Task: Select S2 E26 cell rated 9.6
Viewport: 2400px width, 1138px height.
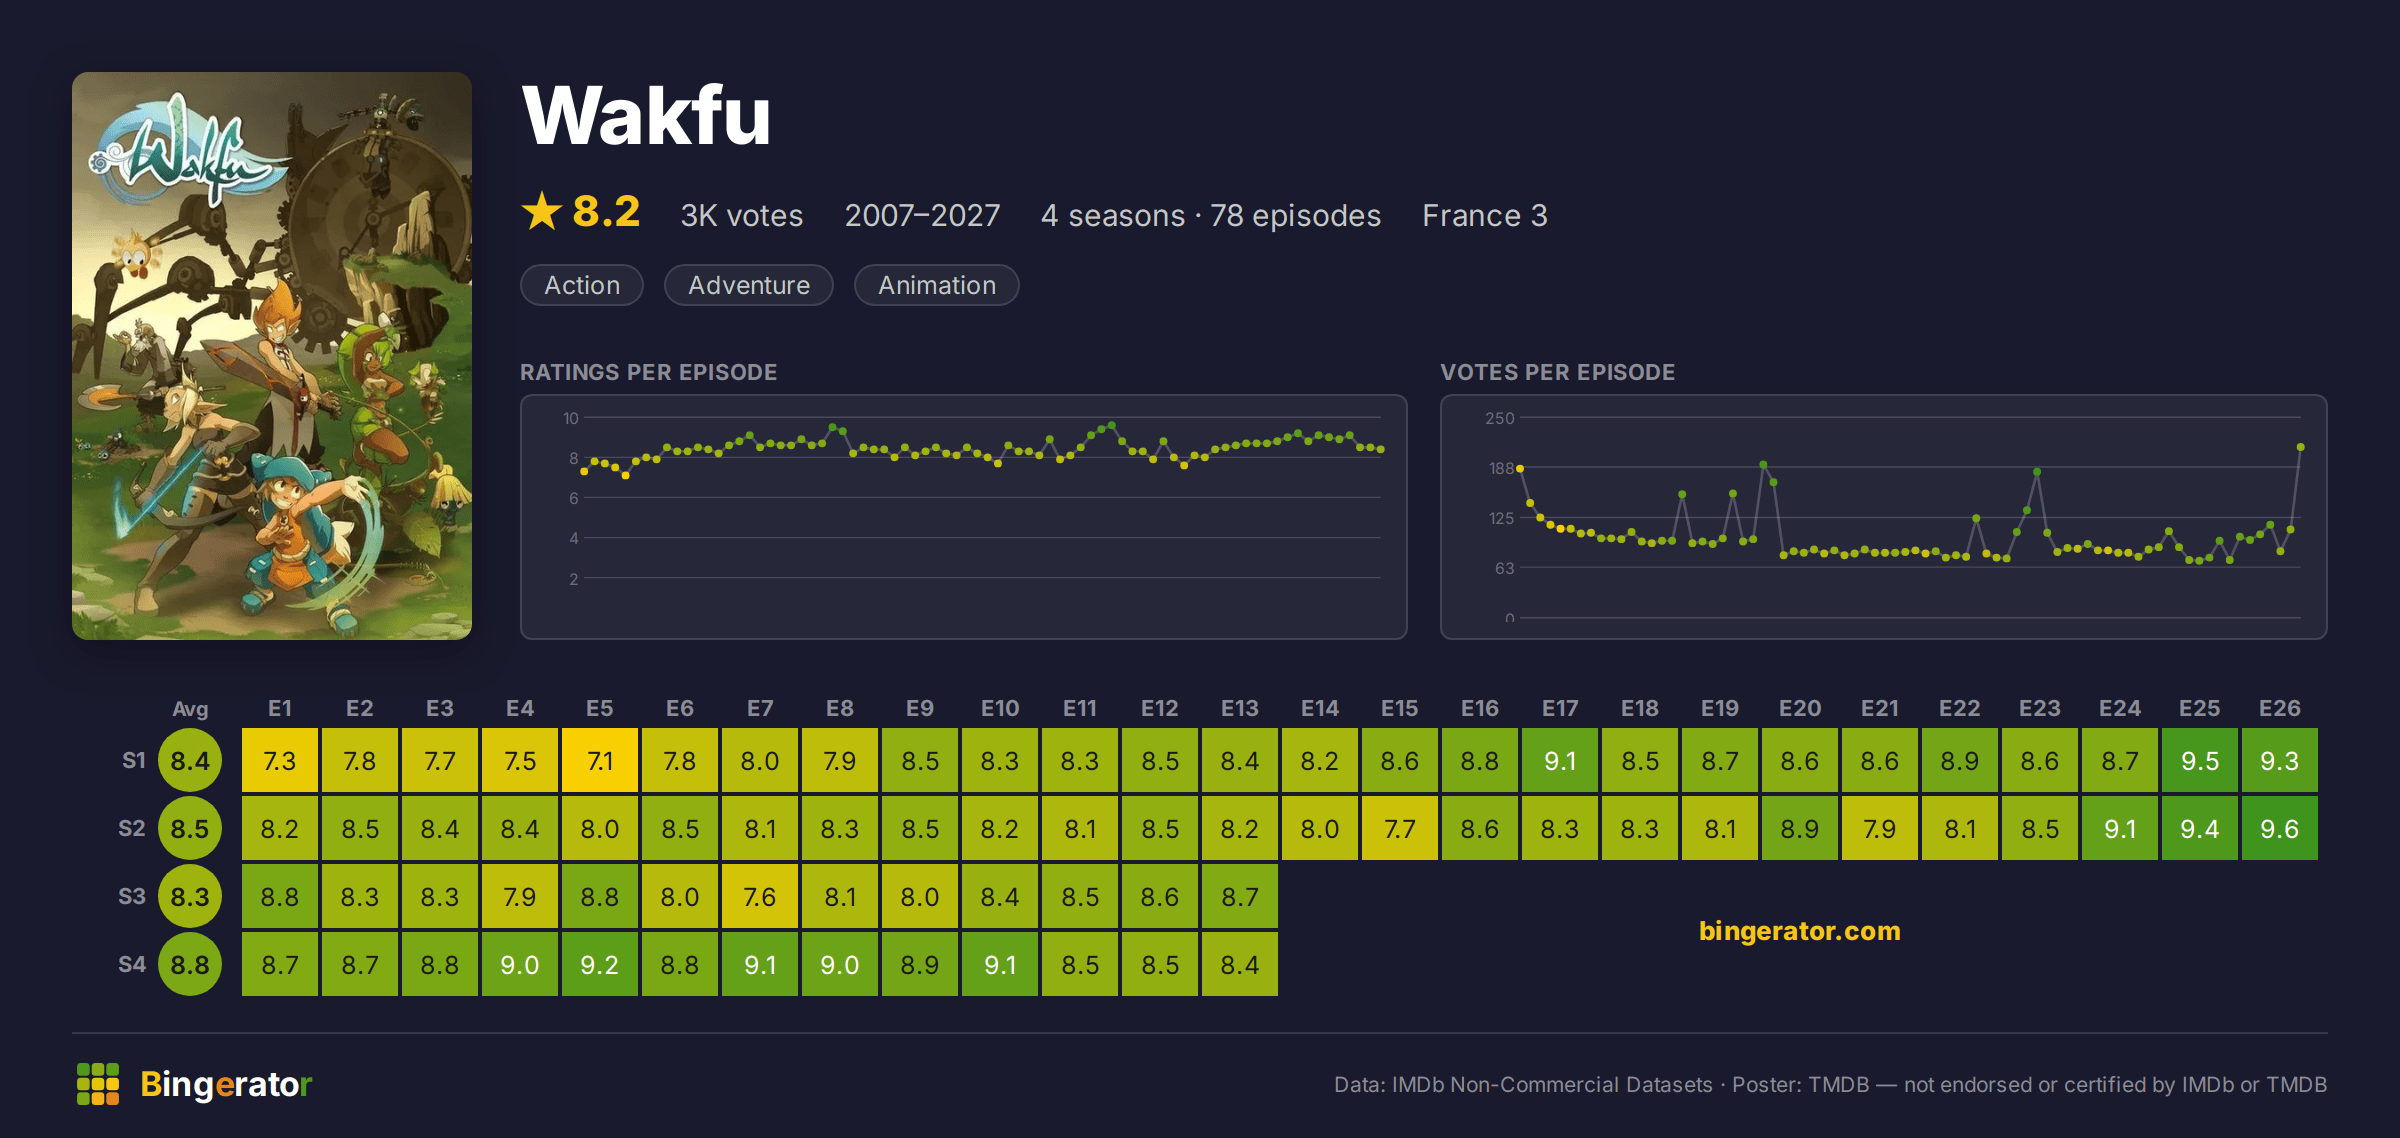Action: pyautogui.click(x=2280, y=829)
